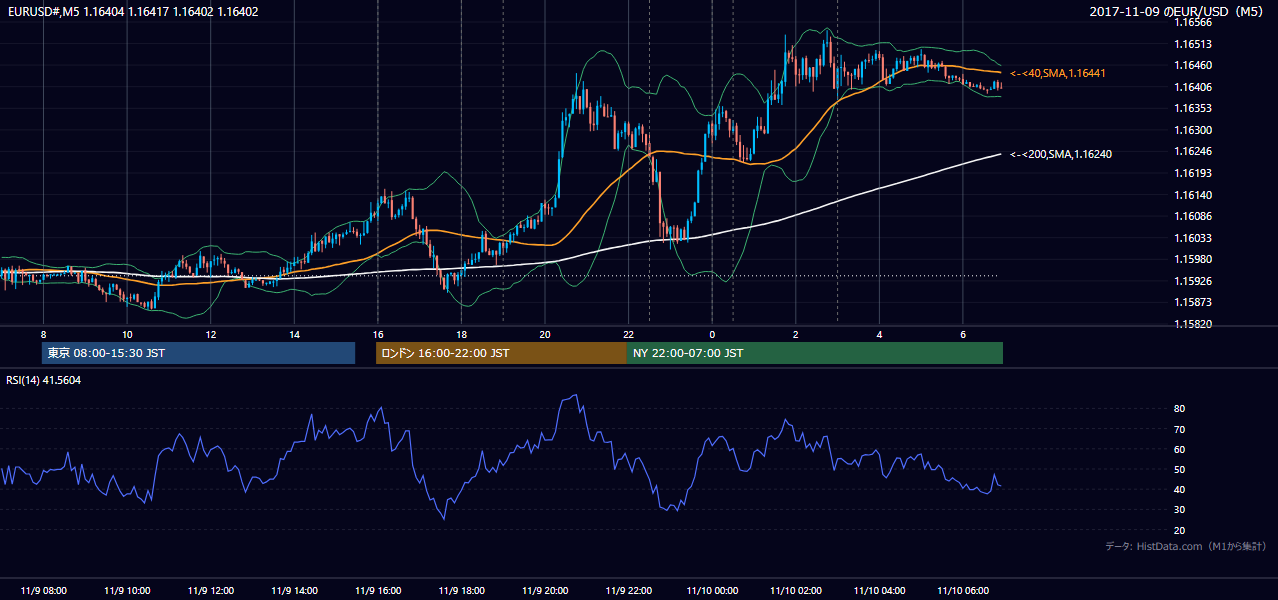
Task: Click price level 1.15980 on axis
Action: (1193, 259)
